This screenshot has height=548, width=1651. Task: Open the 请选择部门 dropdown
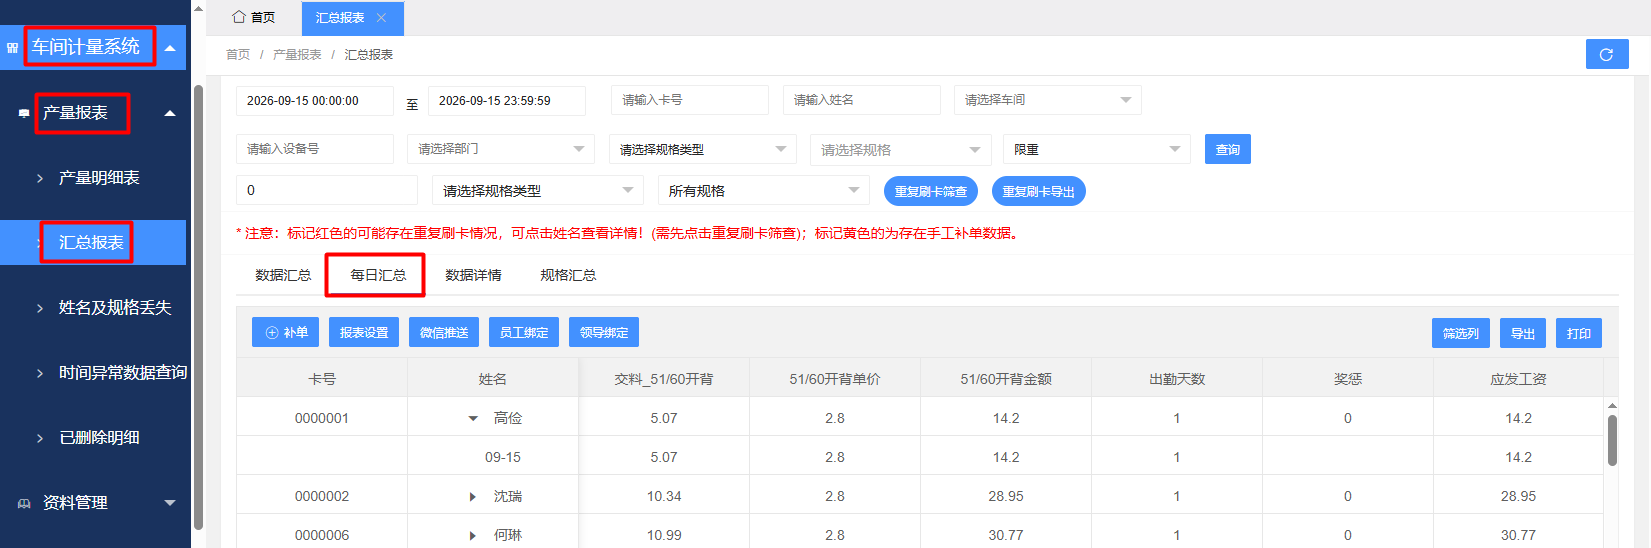coord(501,149)
